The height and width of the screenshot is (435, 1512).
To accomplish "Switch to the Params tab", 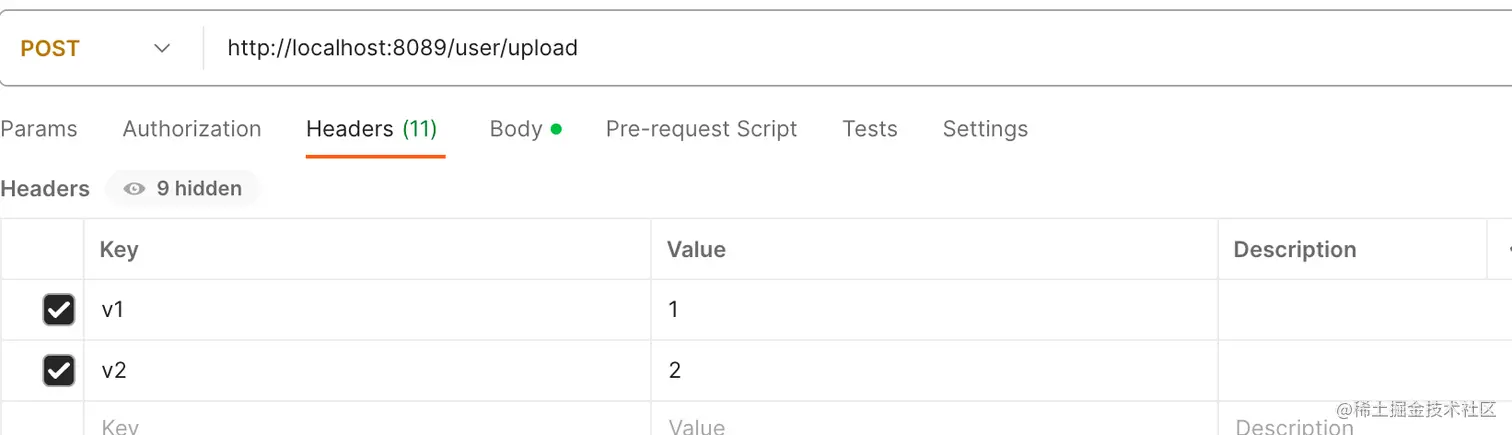I will [x=39, y=129].
